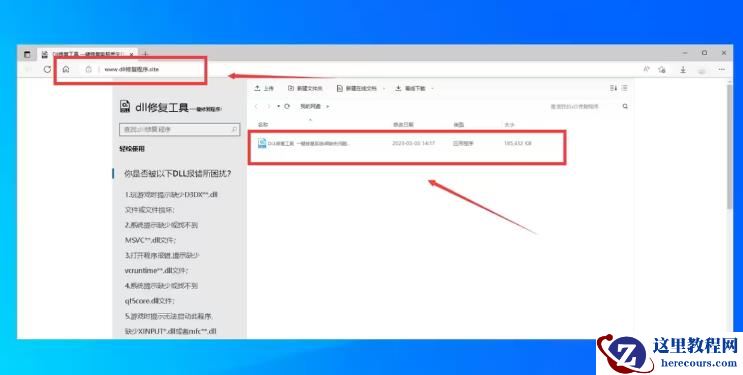The width and height of the screenshot is (743, 375).
Task: Click the profile avatar in the toolbar
Action: pos(702,70)
